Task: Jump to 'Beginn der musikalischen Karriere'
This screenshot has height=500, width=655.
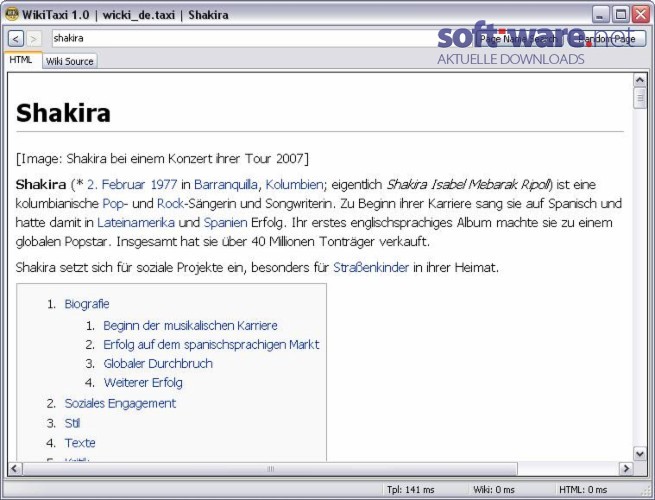Action: [190, 325]
